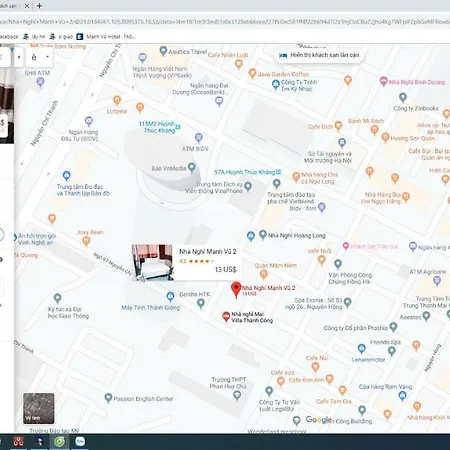Viewport: 450px width, 450px height.
Task: Click the Lotteria restaurant pin
Action: coord(117,100)
